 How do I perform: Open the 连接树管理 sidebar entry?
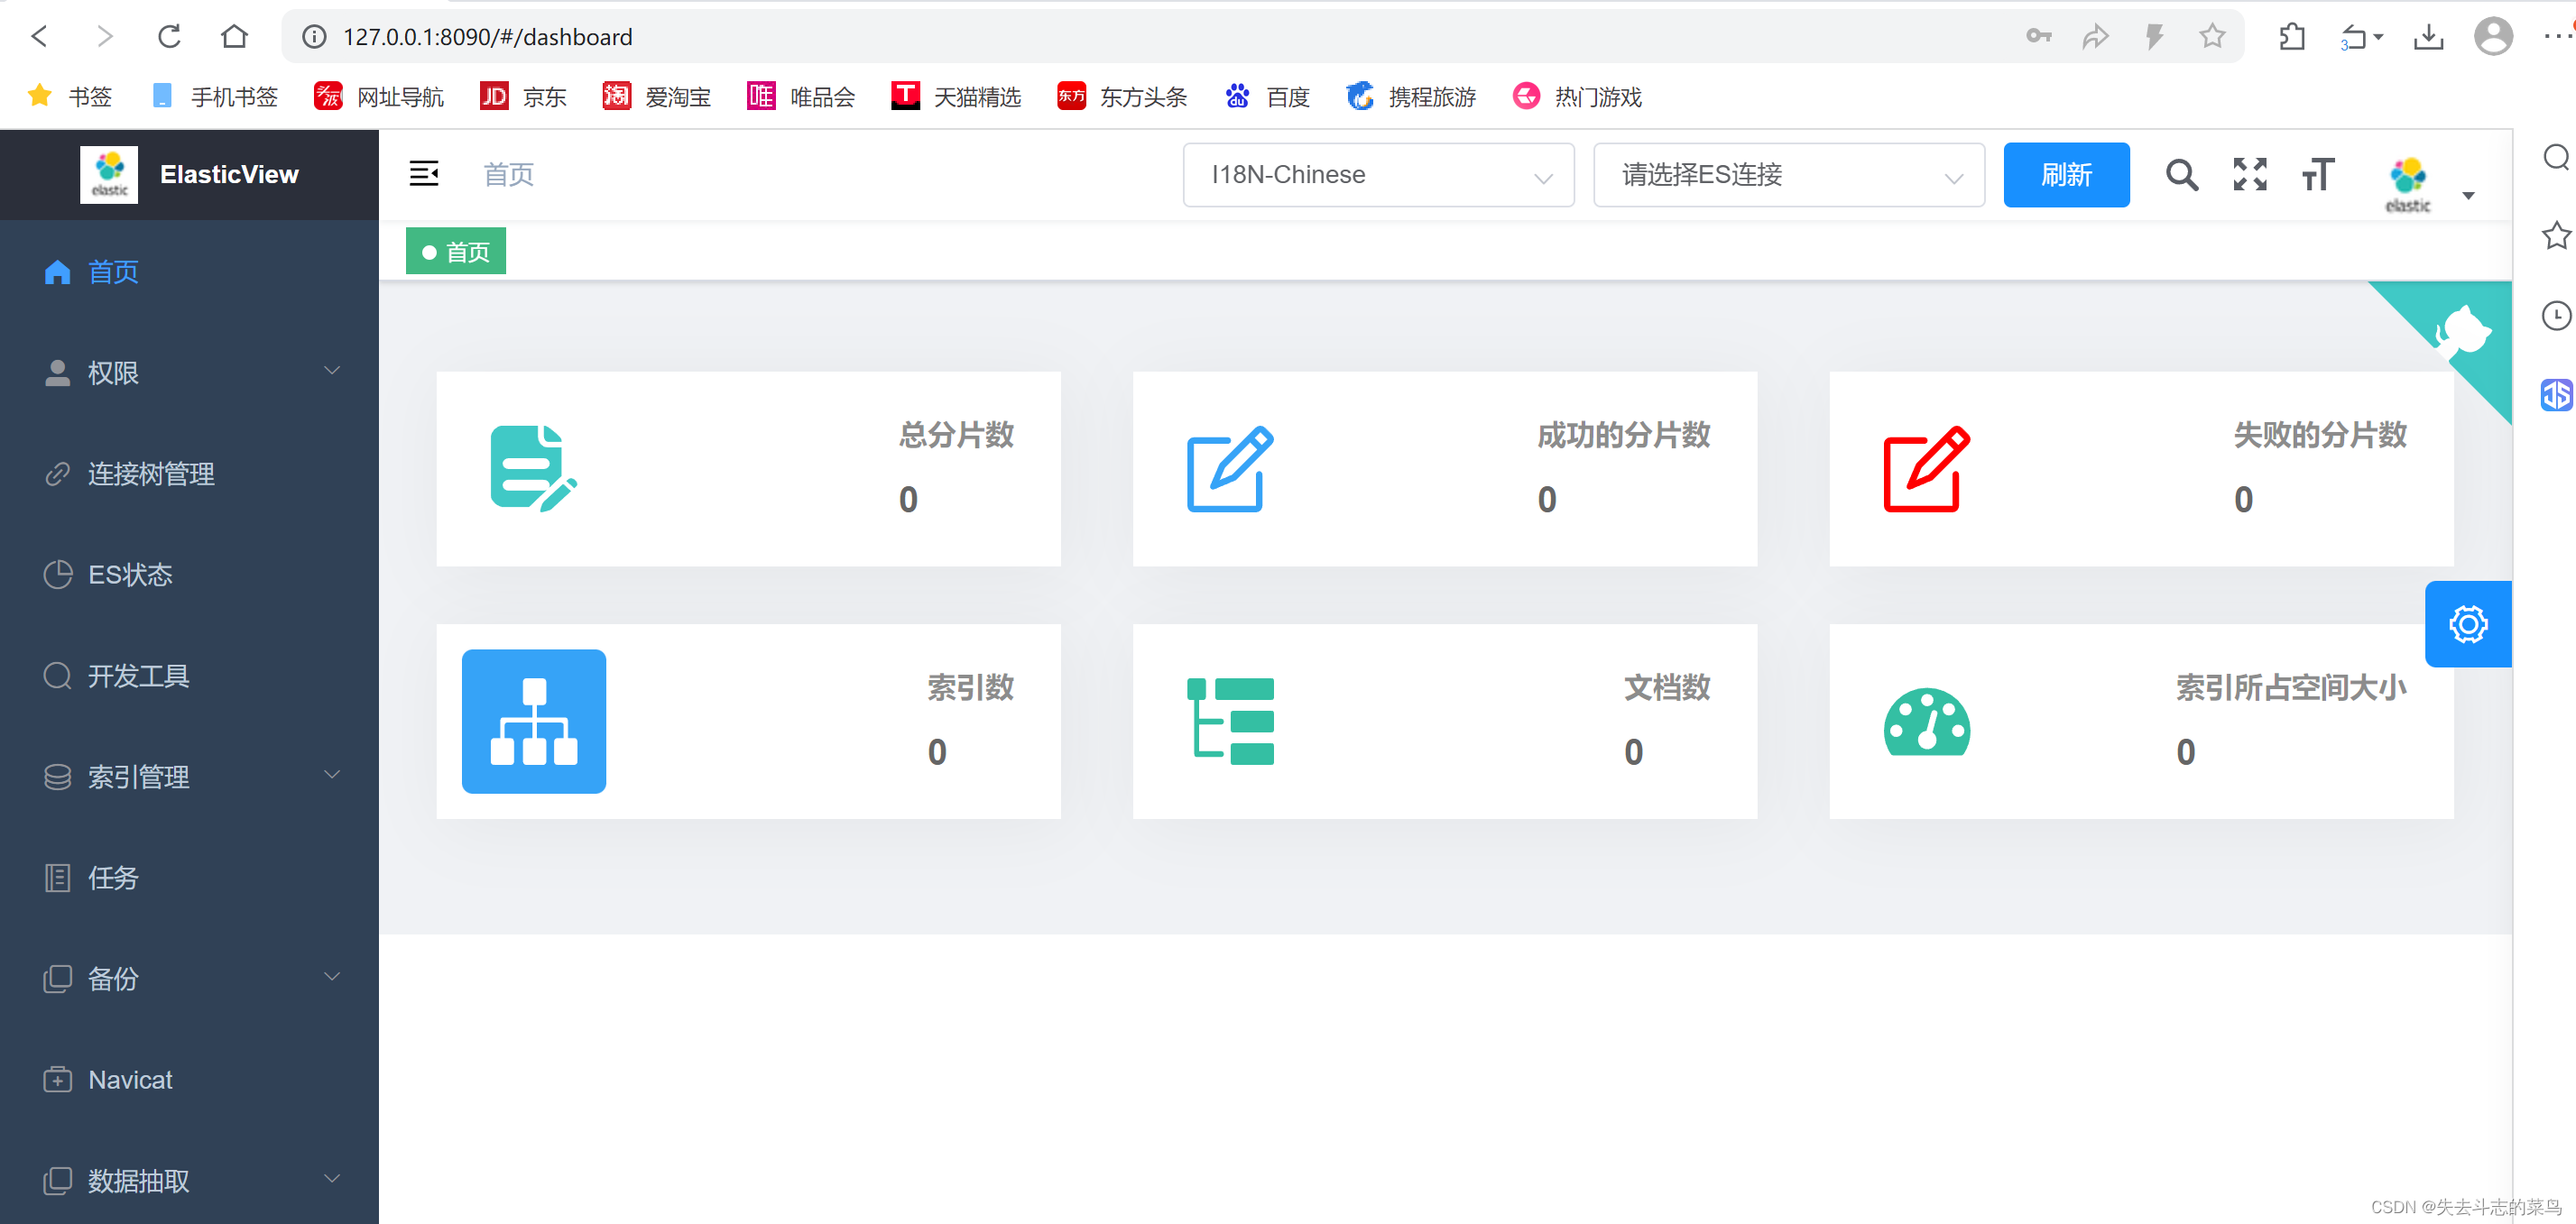tap(151, 474)
